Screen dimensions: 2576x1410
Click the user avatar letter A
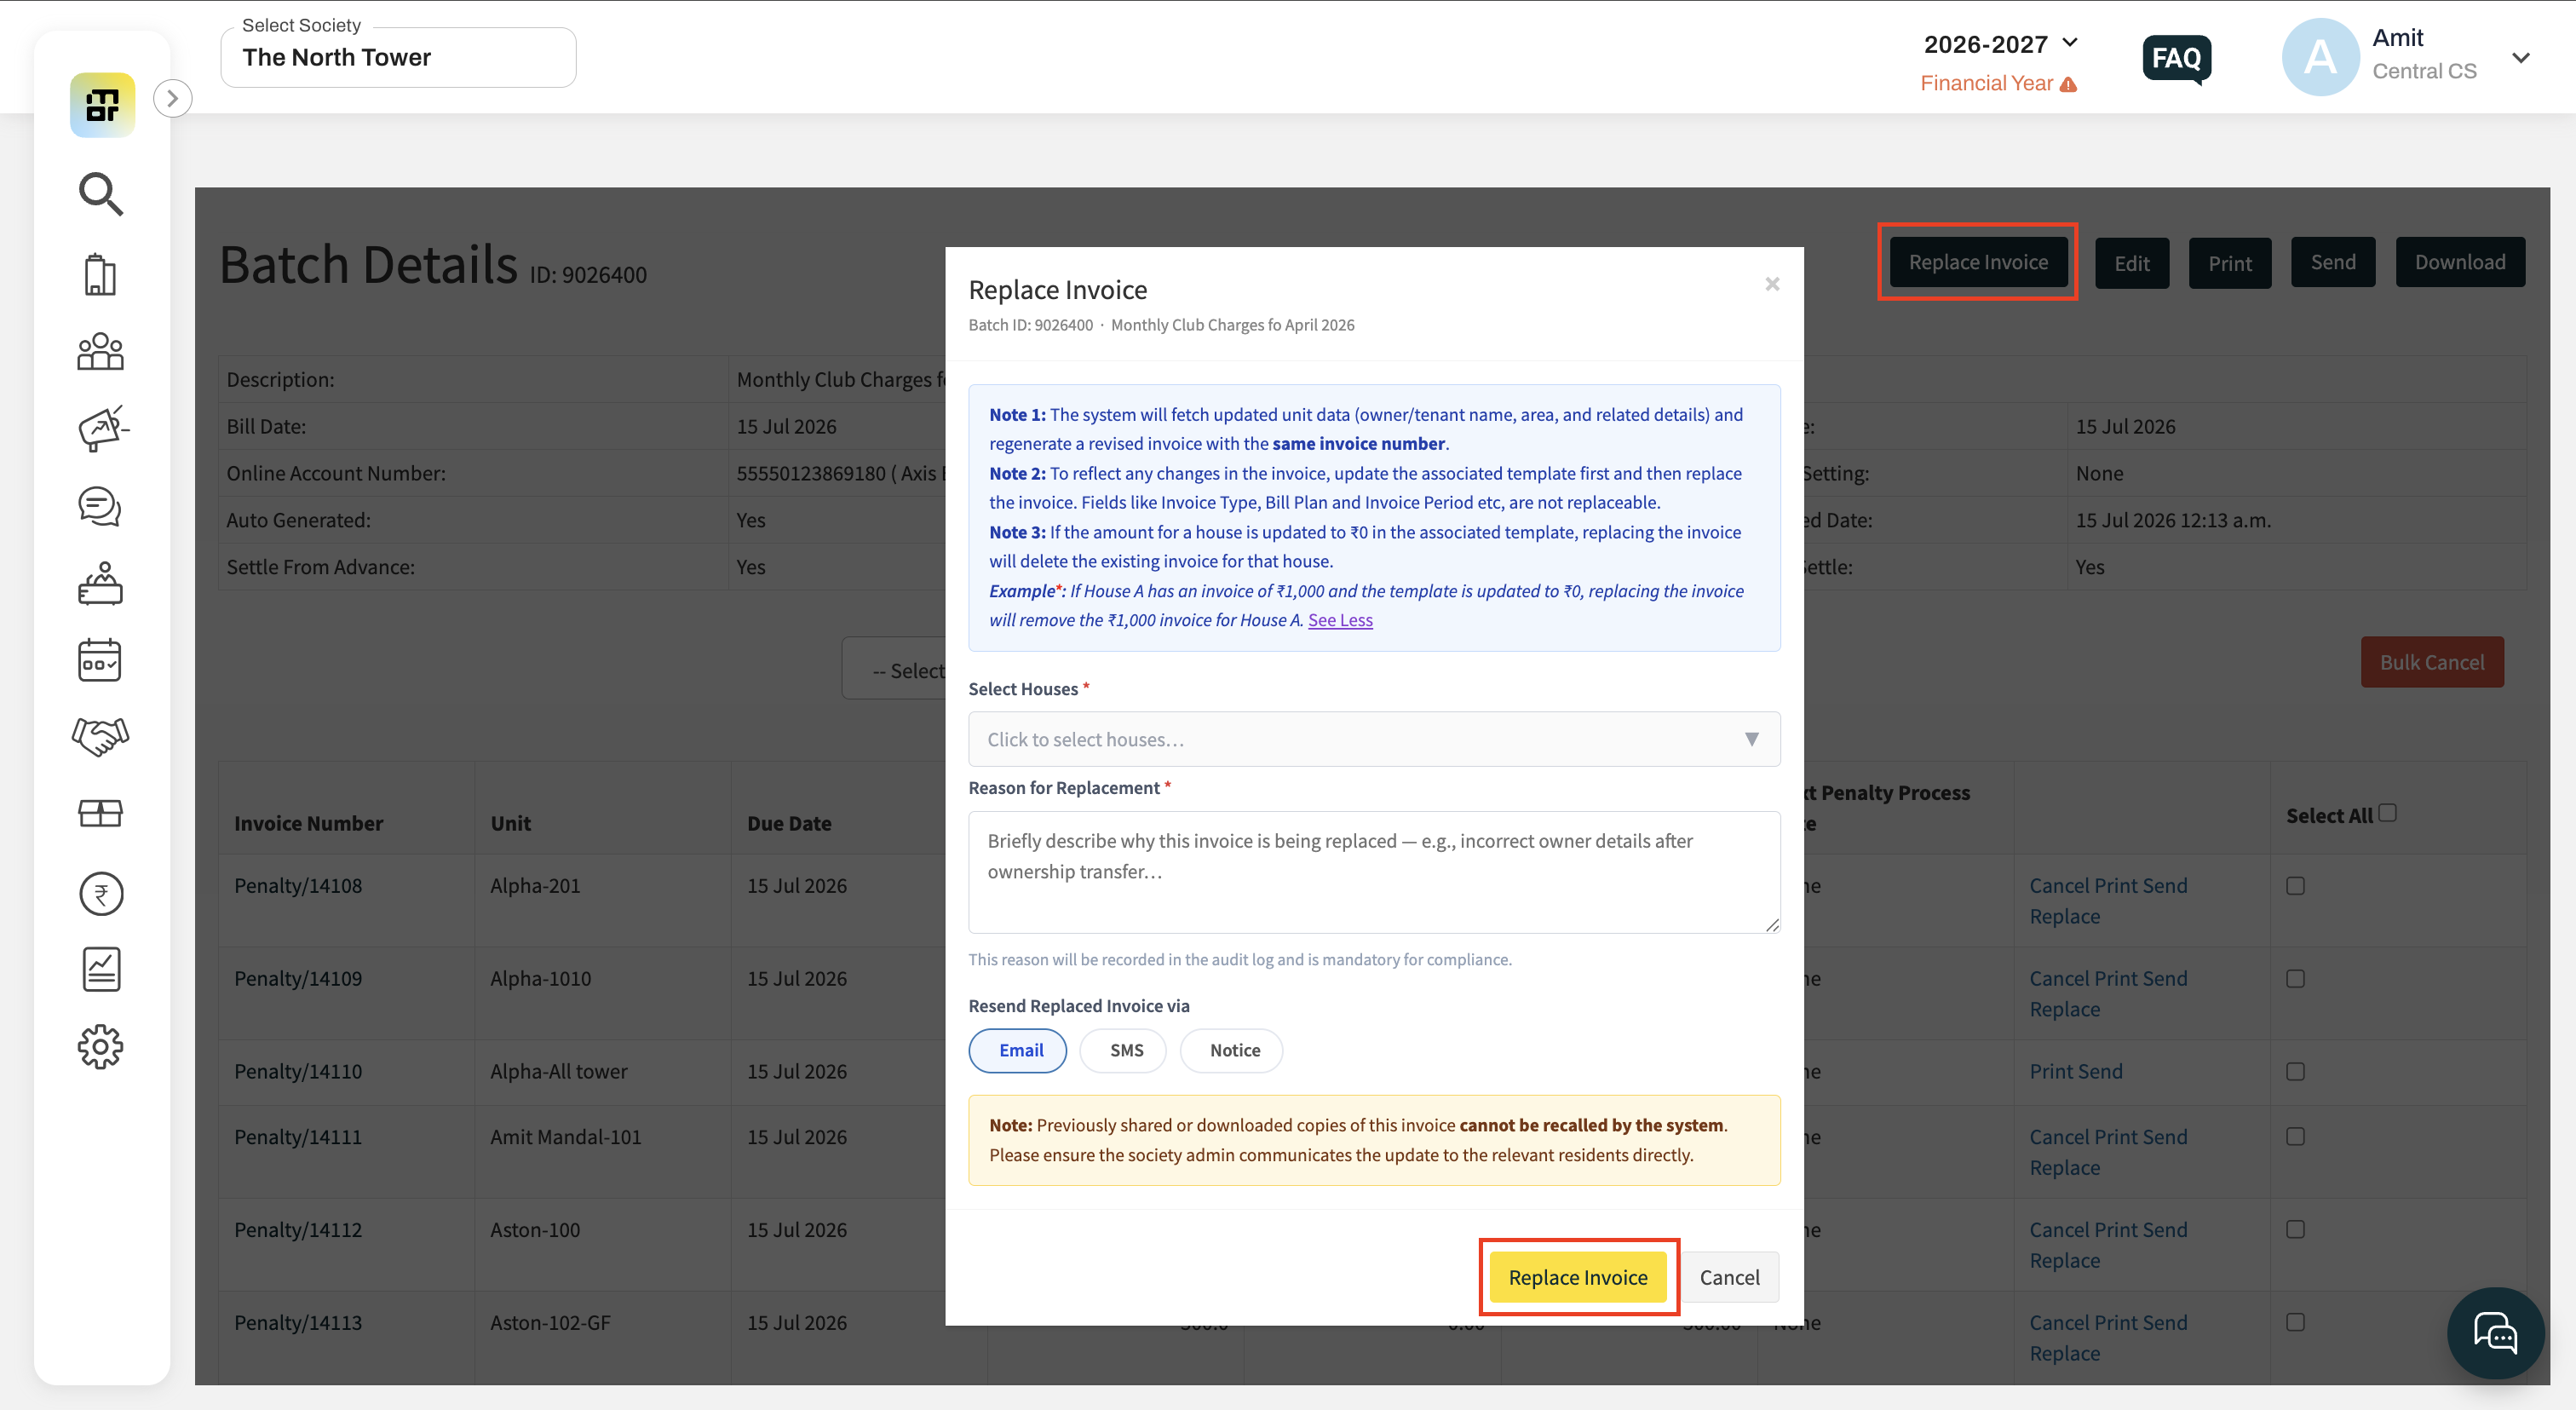(2320, 57)
